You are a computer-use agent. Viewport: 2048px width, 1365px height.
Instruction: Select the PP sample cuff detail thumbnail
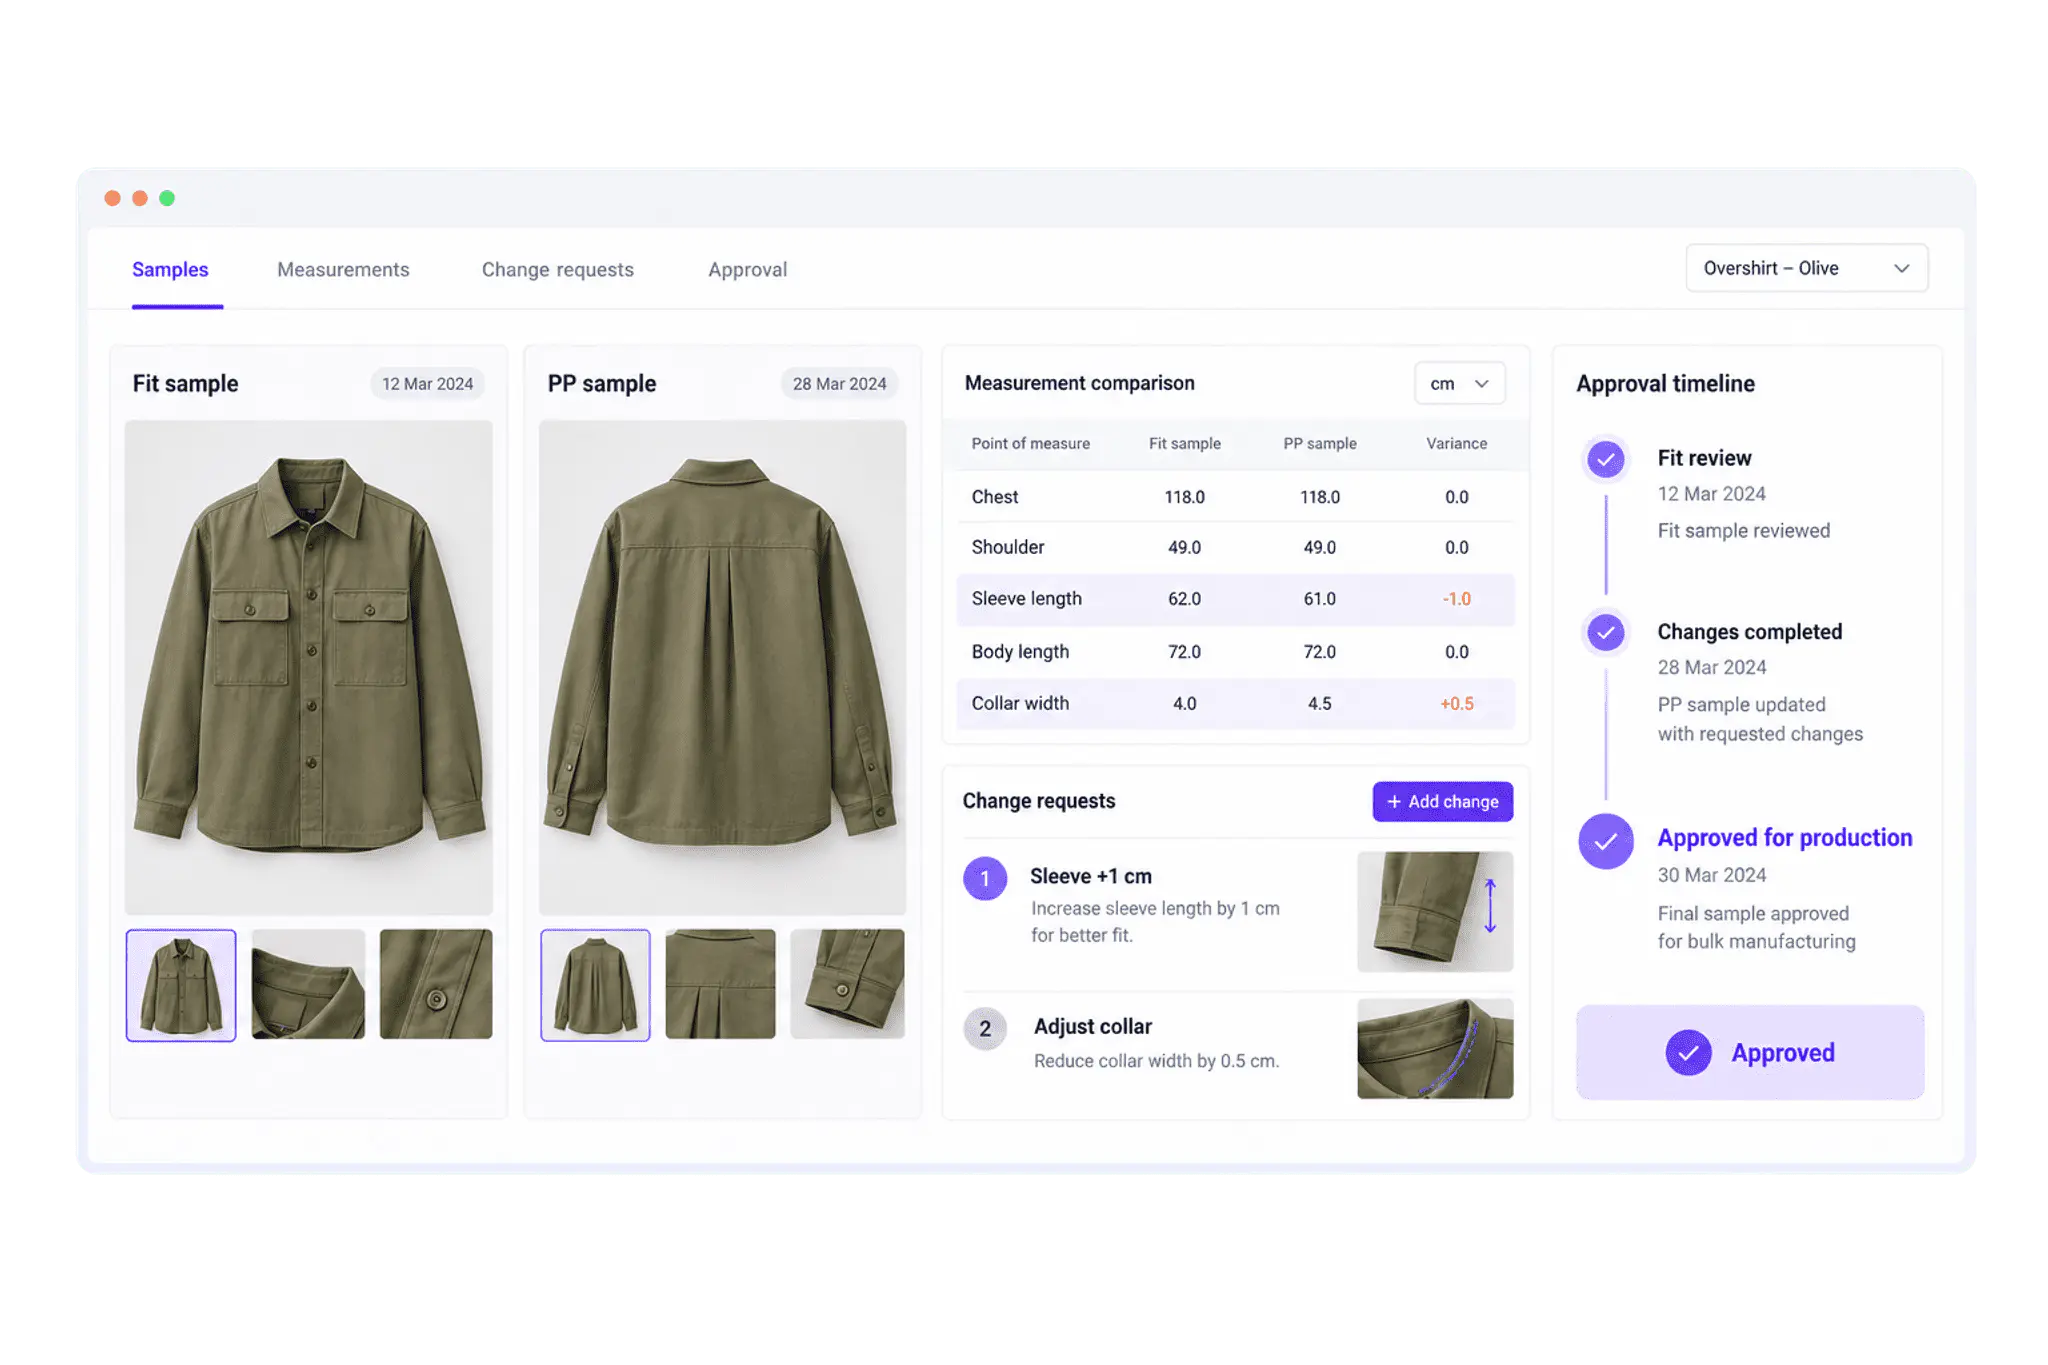coord(847,985)
